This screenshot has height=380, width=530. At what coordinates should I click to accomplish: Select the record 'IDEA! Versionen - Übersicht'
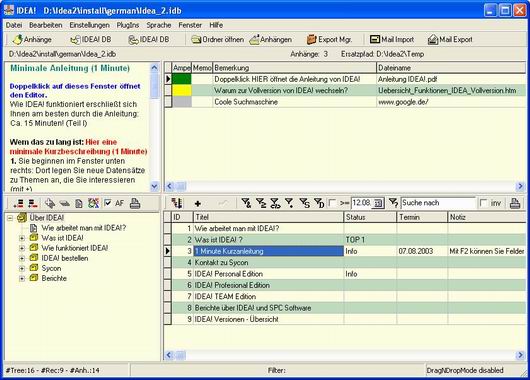pyautogui.click(x=237, y=319)
